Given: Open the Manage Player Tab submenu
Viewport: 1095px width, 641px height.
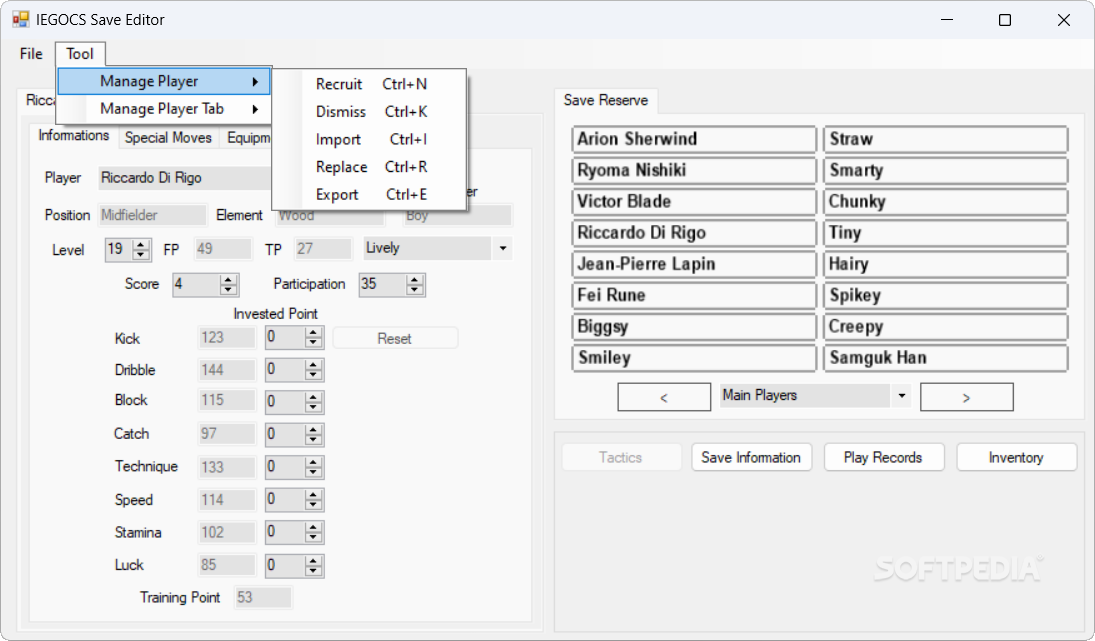Looking at the screenshot, I should point(164,109).
